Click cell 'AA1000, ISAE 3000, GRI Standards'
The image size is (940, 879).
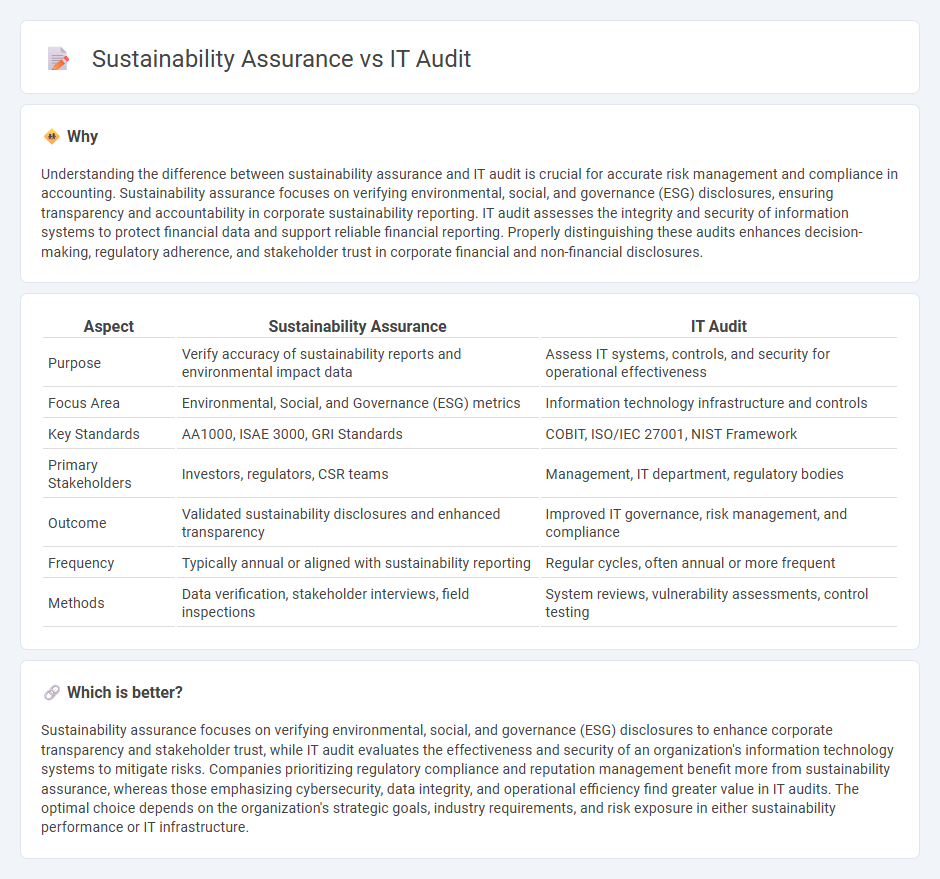357,434
